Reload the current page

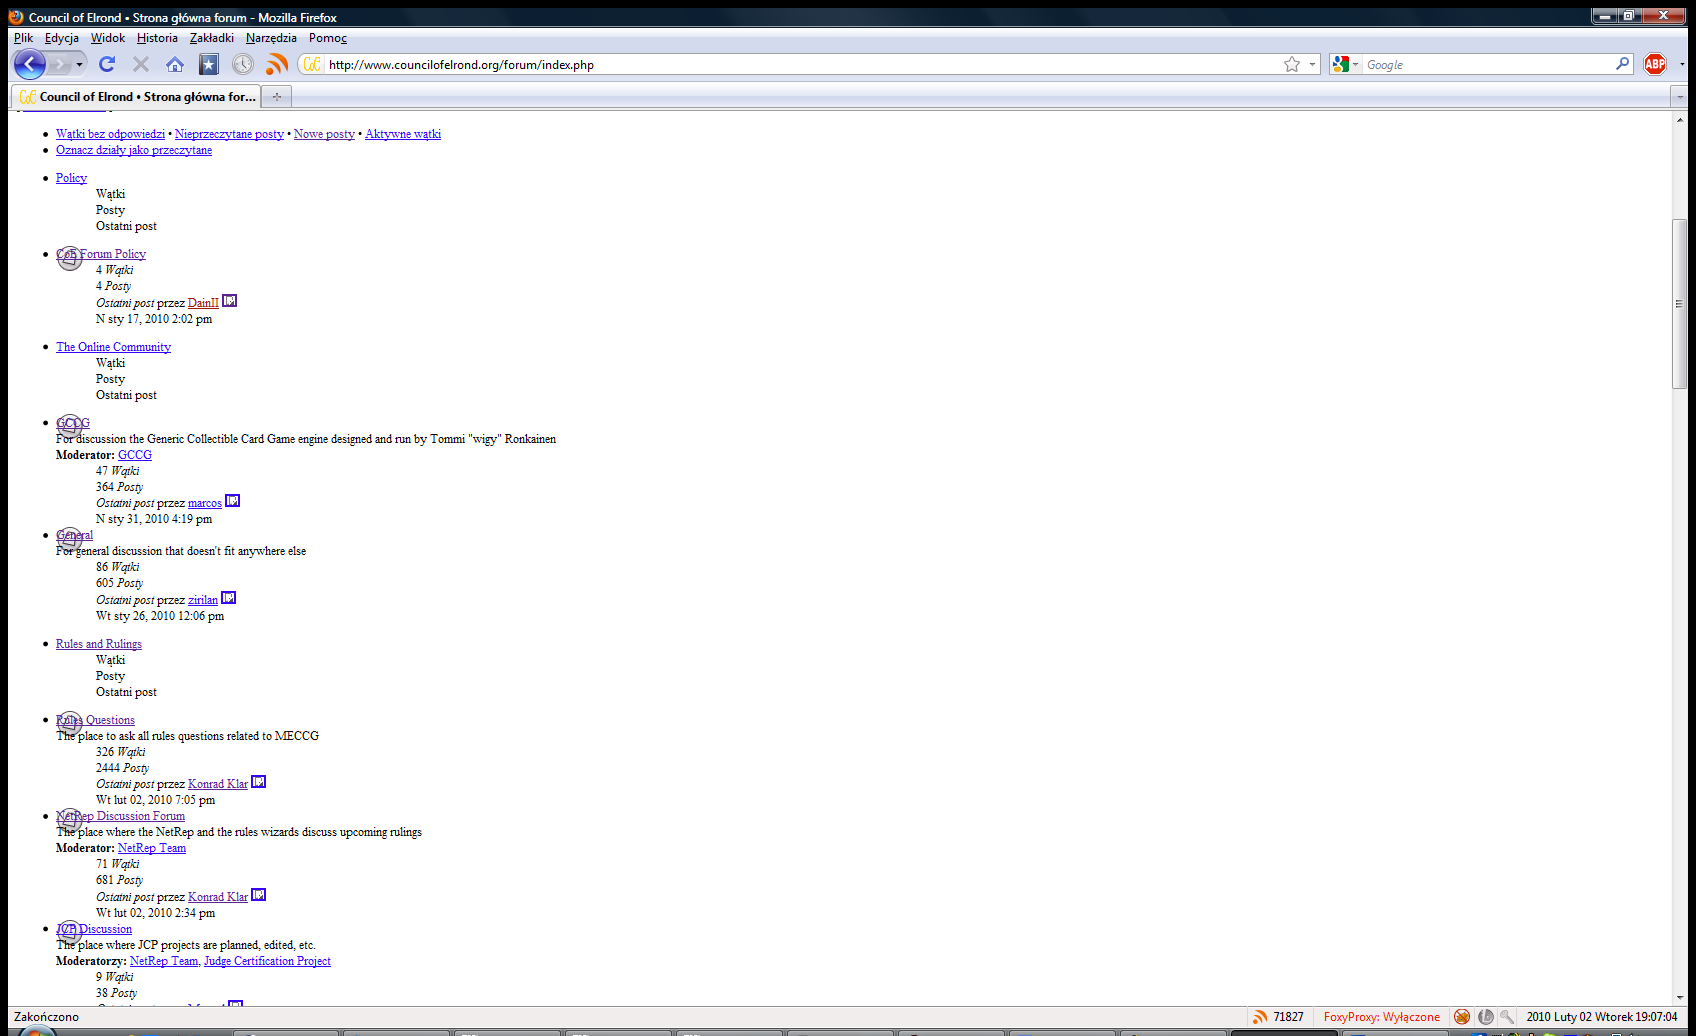(x=107, y=64)
